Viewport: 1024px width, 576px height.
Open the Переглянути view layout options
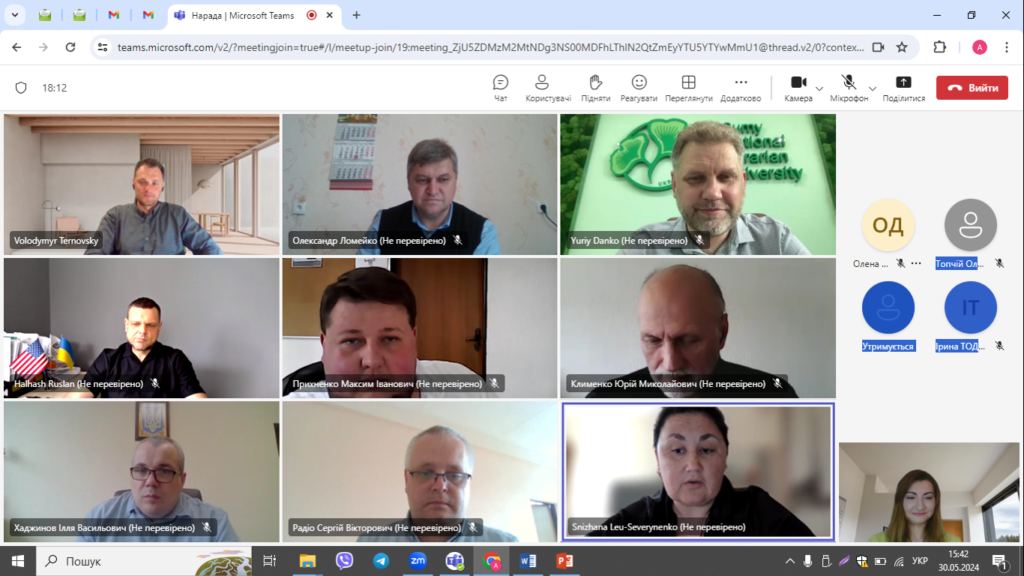point(688,87)
